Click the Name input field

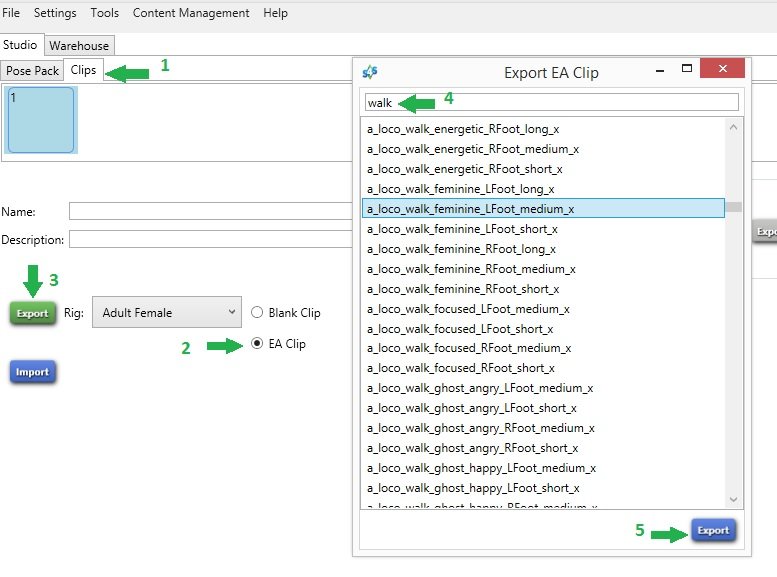[211, 211]
